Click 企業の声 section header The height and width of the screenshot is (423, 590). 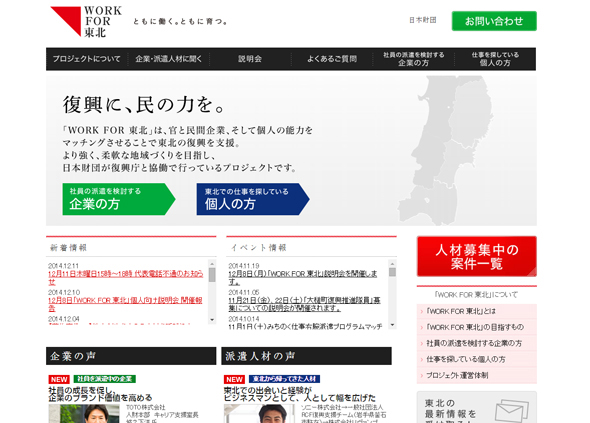[131, 356]
